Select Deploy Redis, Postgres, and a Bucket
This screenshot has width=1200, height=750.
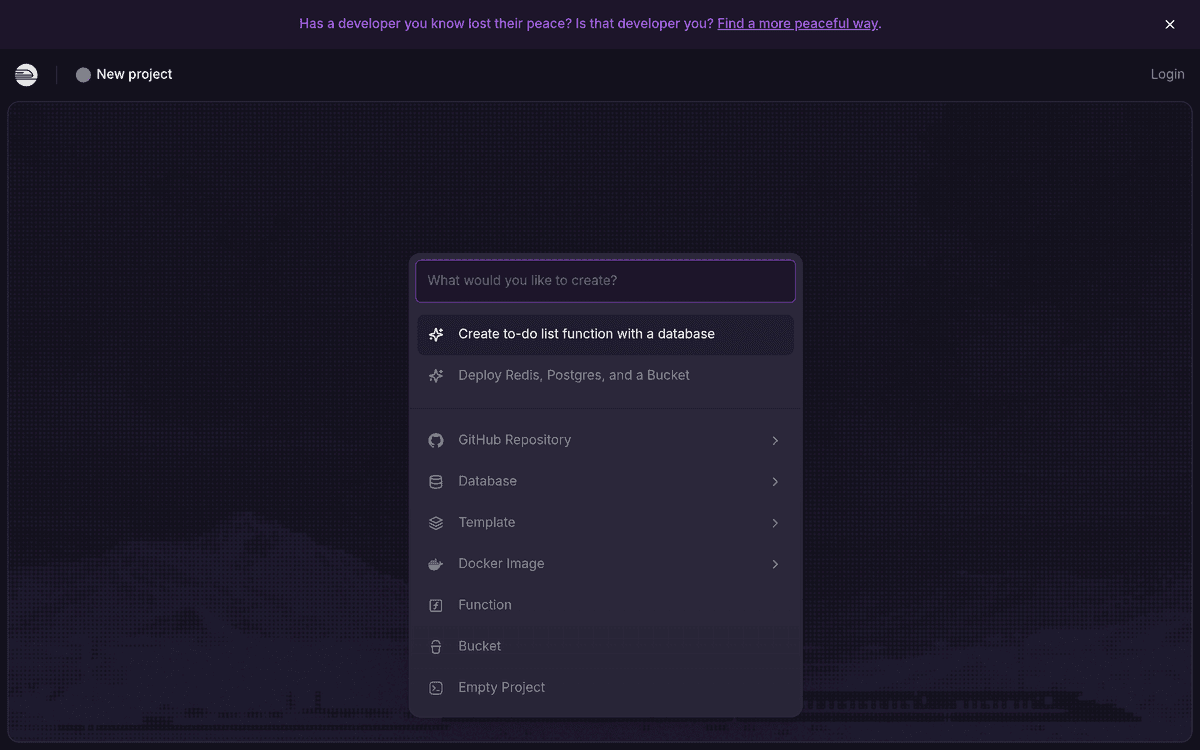[x=605, y=376]
